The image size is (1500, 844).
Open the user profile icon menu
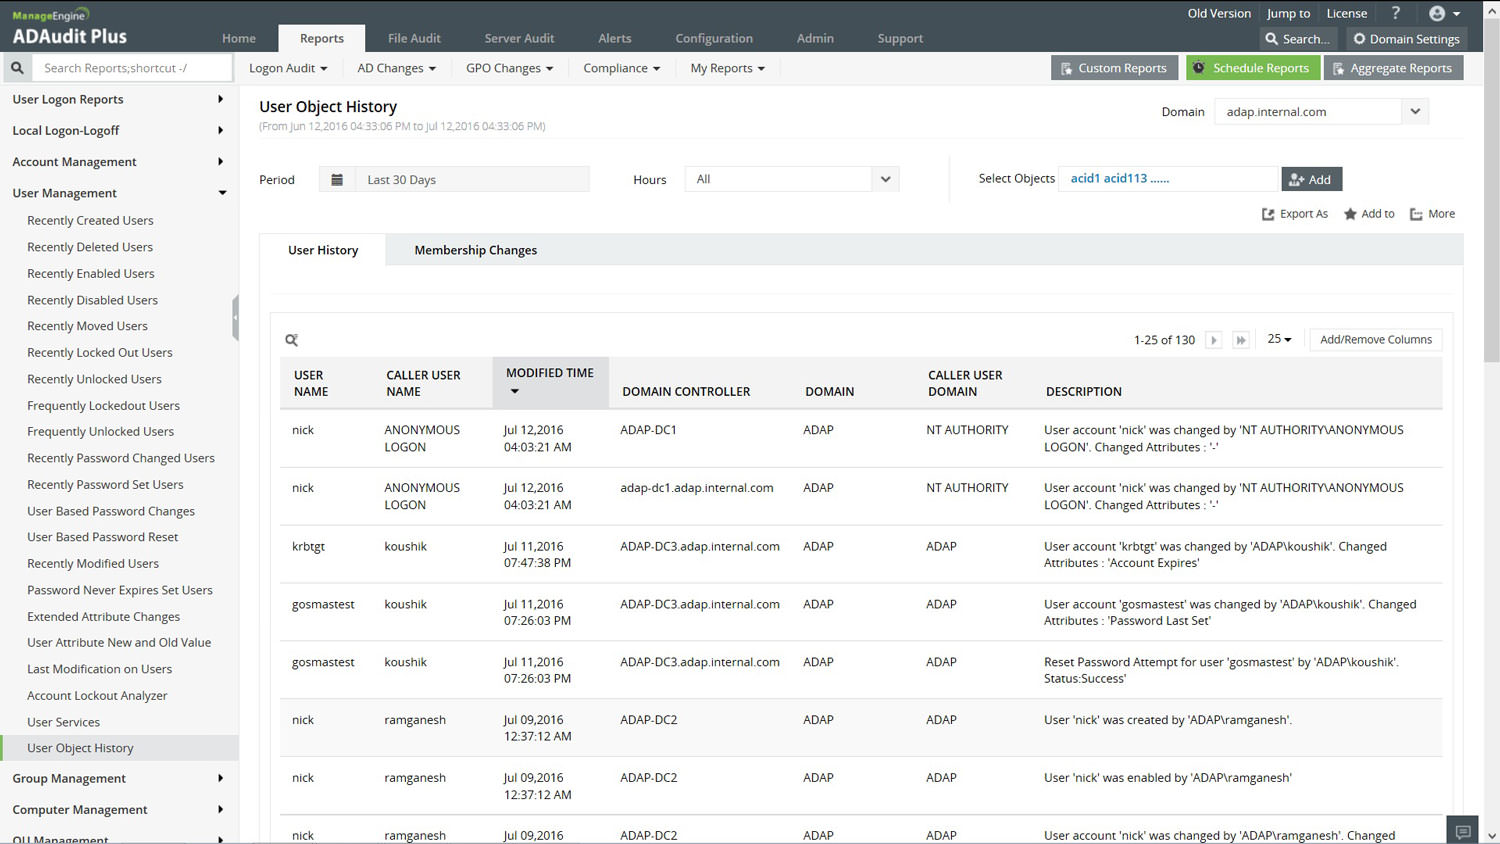[1444, 13]
